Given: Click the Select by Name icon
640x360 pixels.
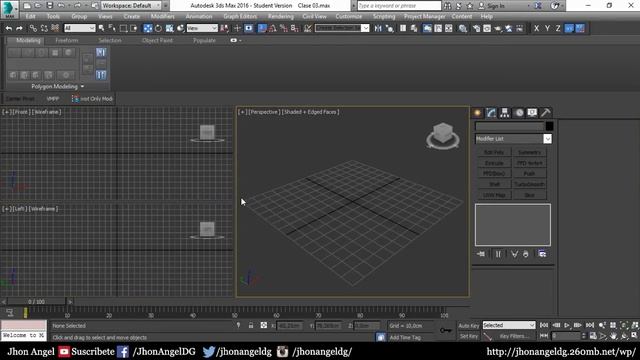Looking at the screenshot, I should point(112,28).
